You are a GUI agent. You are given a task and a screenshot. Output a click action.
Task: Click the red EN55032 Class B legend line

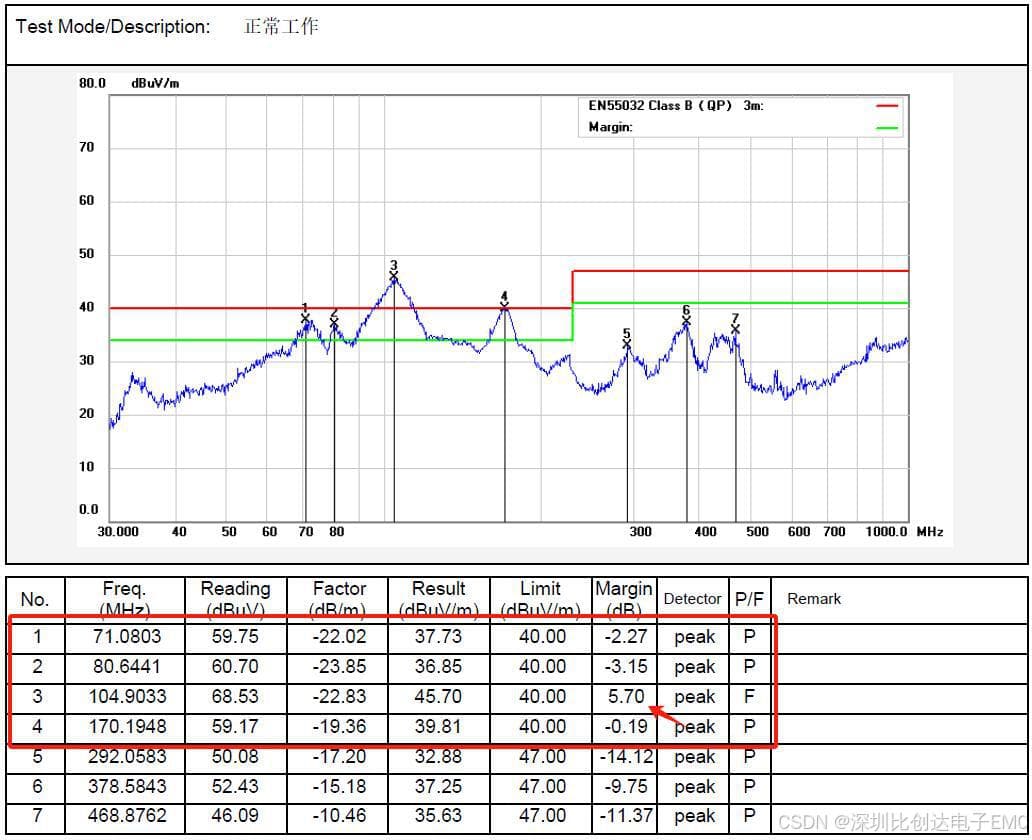click(887, 105)
